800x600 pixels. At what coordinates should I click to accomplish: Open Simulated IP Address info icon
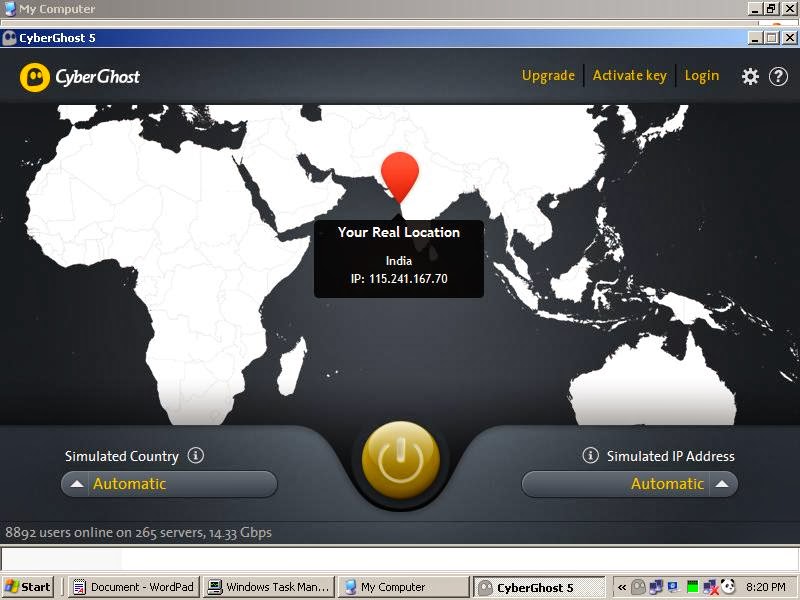590,455
